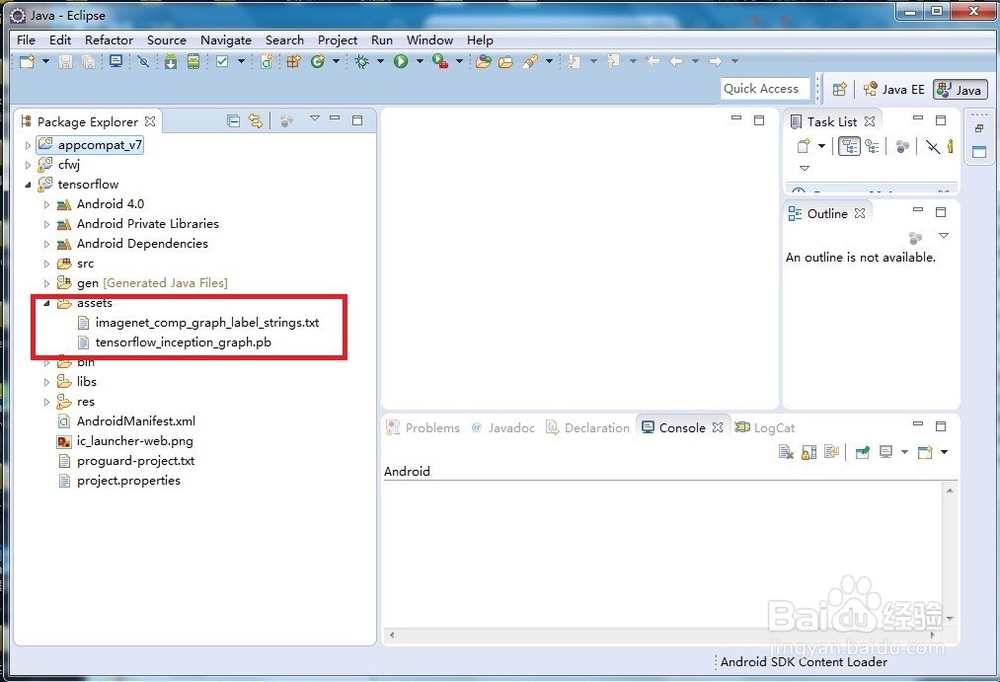The width and height of the screenshot is (1000, 682).
Task: Click the Open Type icon
Action: coord(483,61)
